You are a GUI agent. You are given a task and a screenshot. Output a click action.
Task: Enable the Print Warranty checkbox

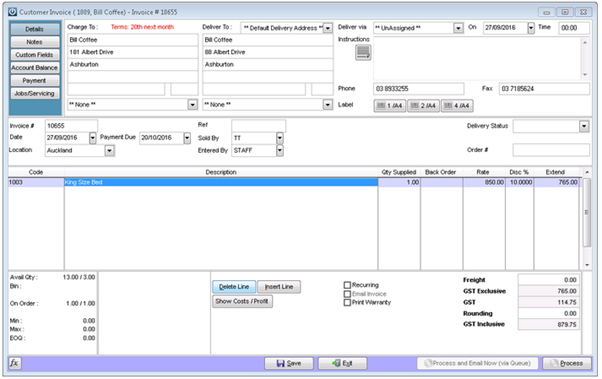click(x=347, y=303)
